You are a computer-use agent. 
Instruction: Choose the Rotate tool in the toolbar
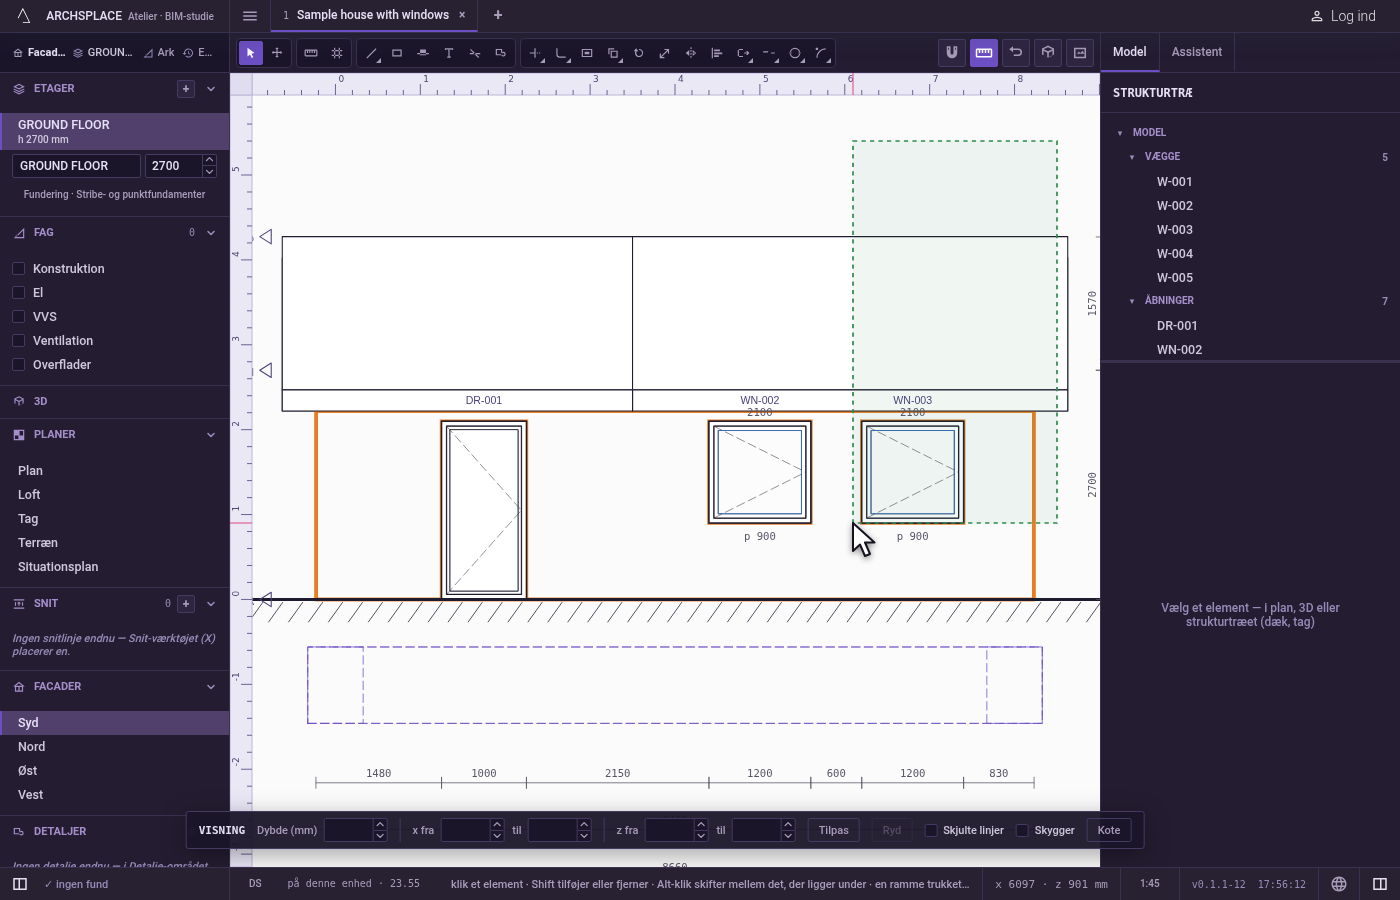639,53
